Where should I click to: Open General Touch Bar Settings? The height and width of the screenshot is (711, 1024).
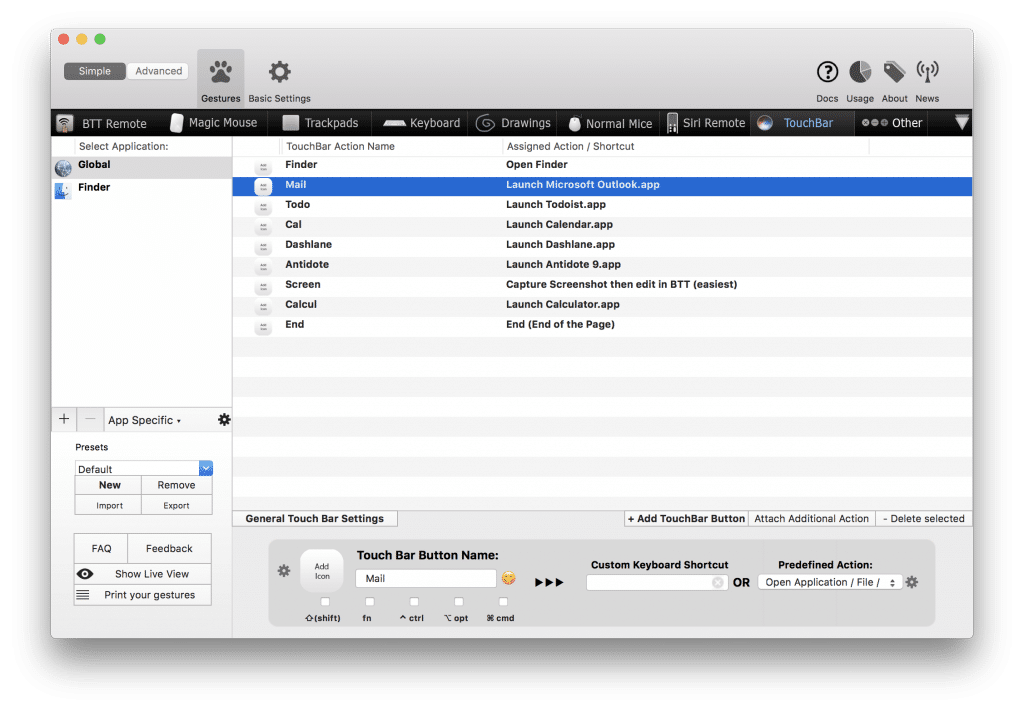tap(315, 518)
